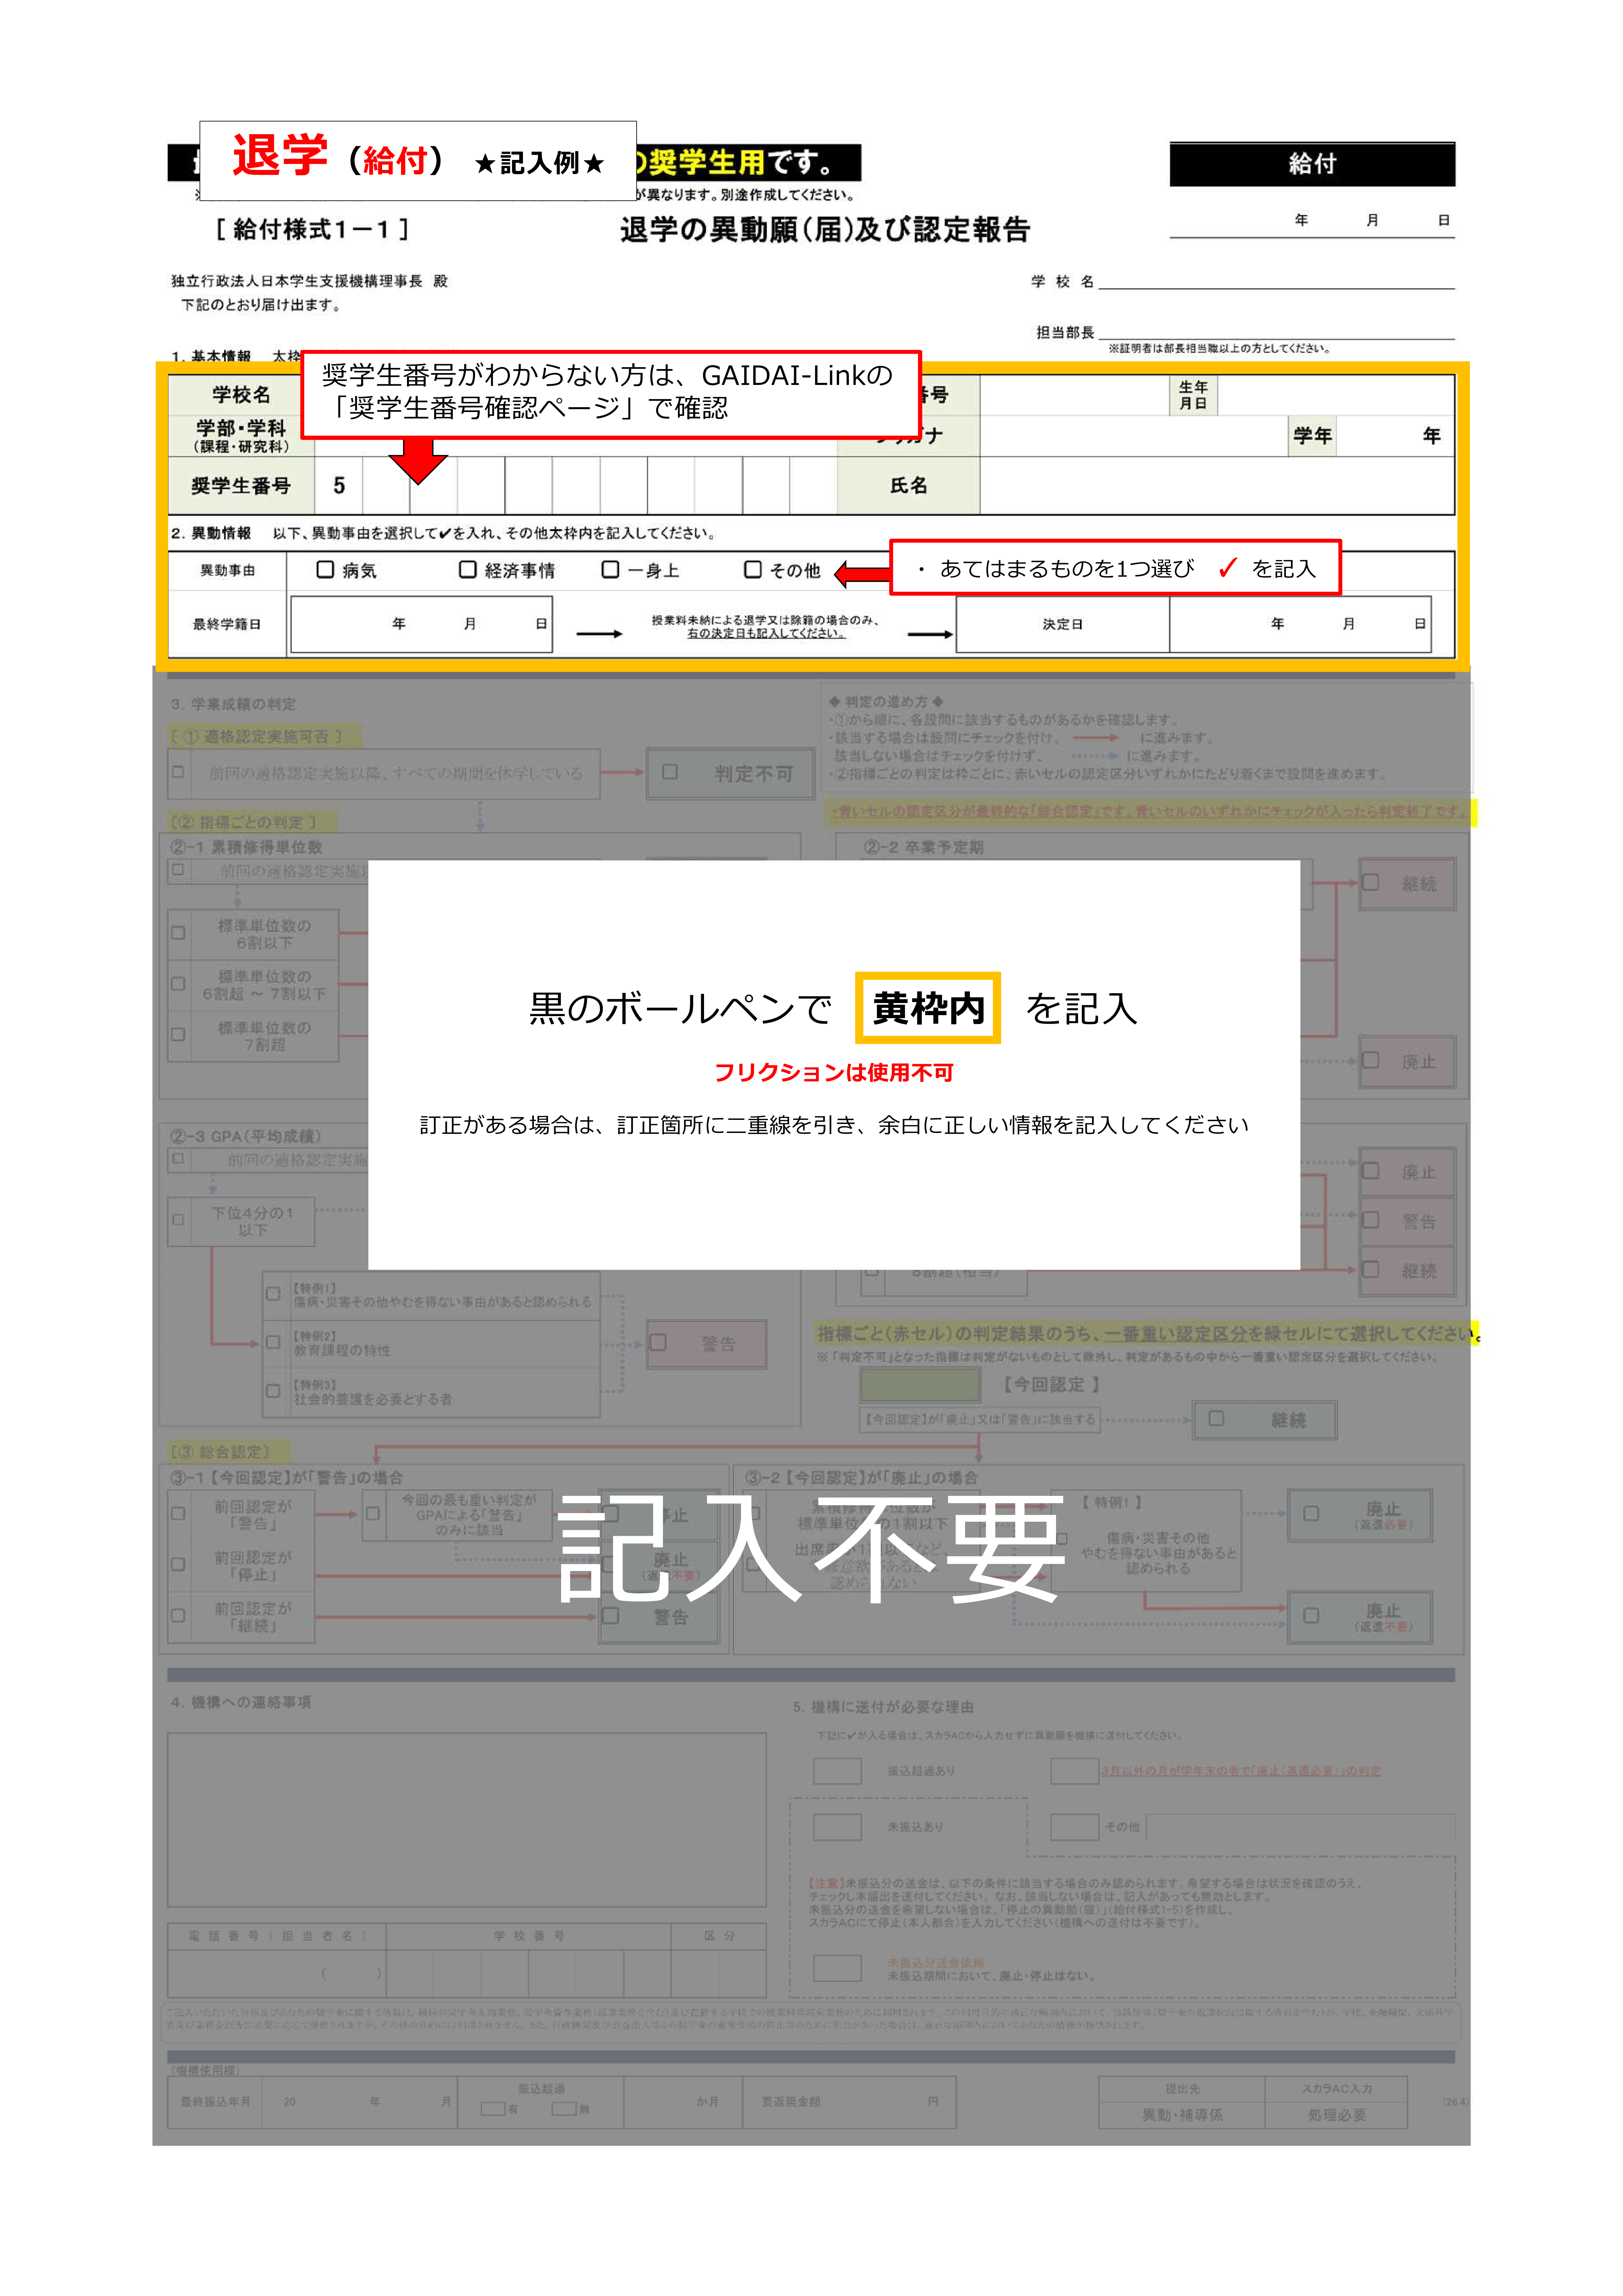This screenshot has width=1623, height=2296.
Task: Click the 奨学生番号 cell containing 5
Action: click(x=339, y=486)
